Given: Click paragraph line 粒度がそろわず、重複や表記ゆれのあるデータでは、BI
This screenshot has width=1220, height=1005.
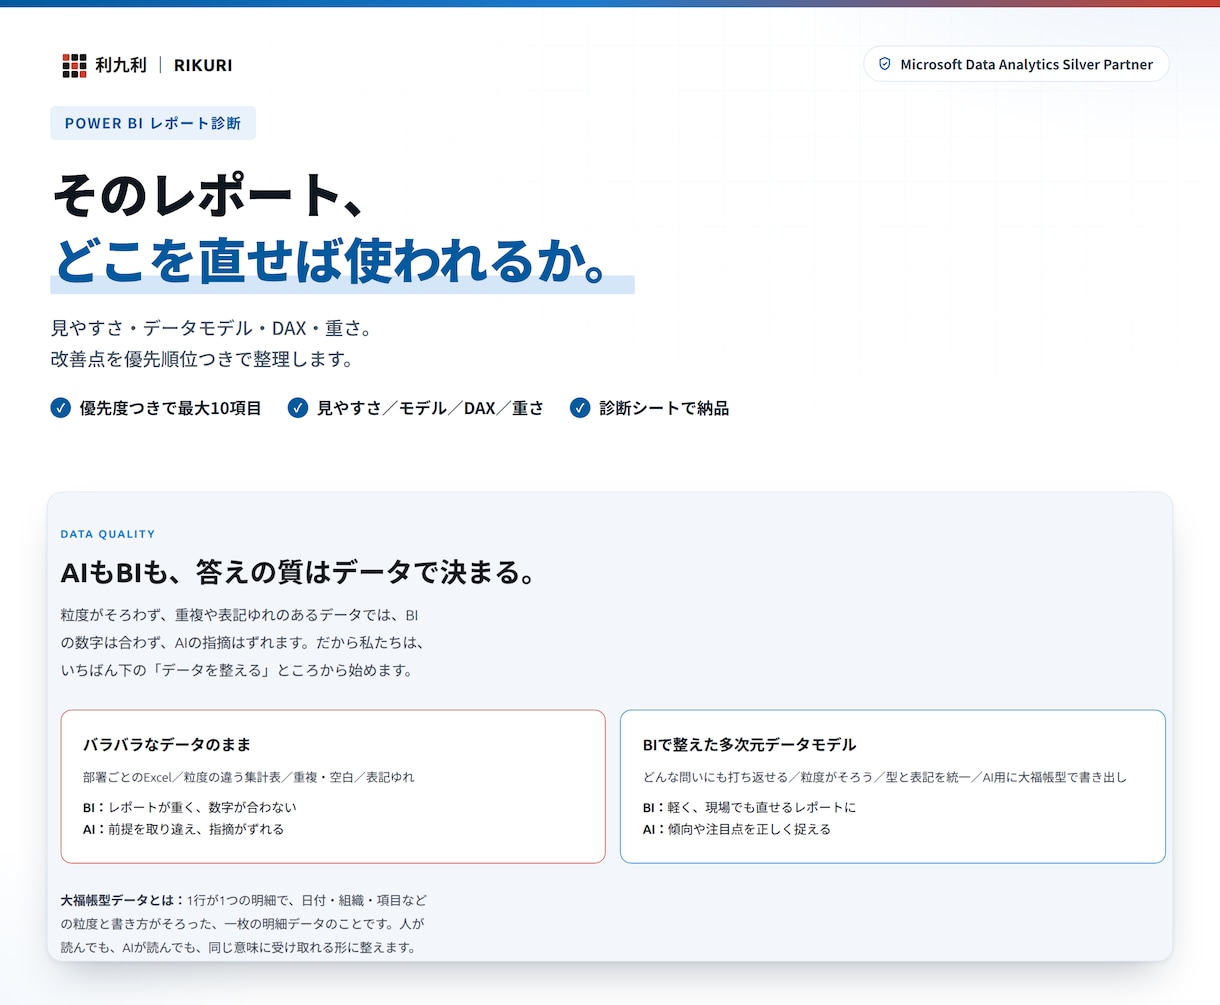Looking at the screenshot, I should (x=240, y=615).
